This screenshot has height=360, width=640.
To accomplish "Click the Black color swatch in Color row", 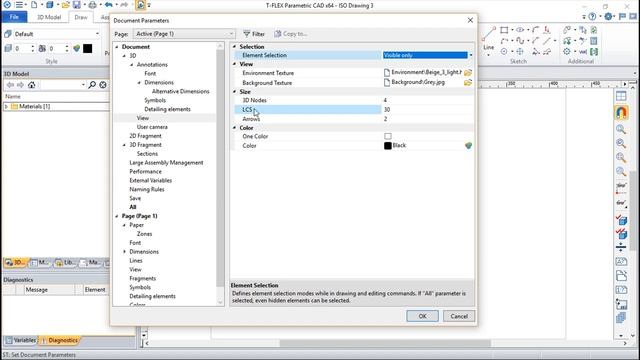I will pos(388,145).
